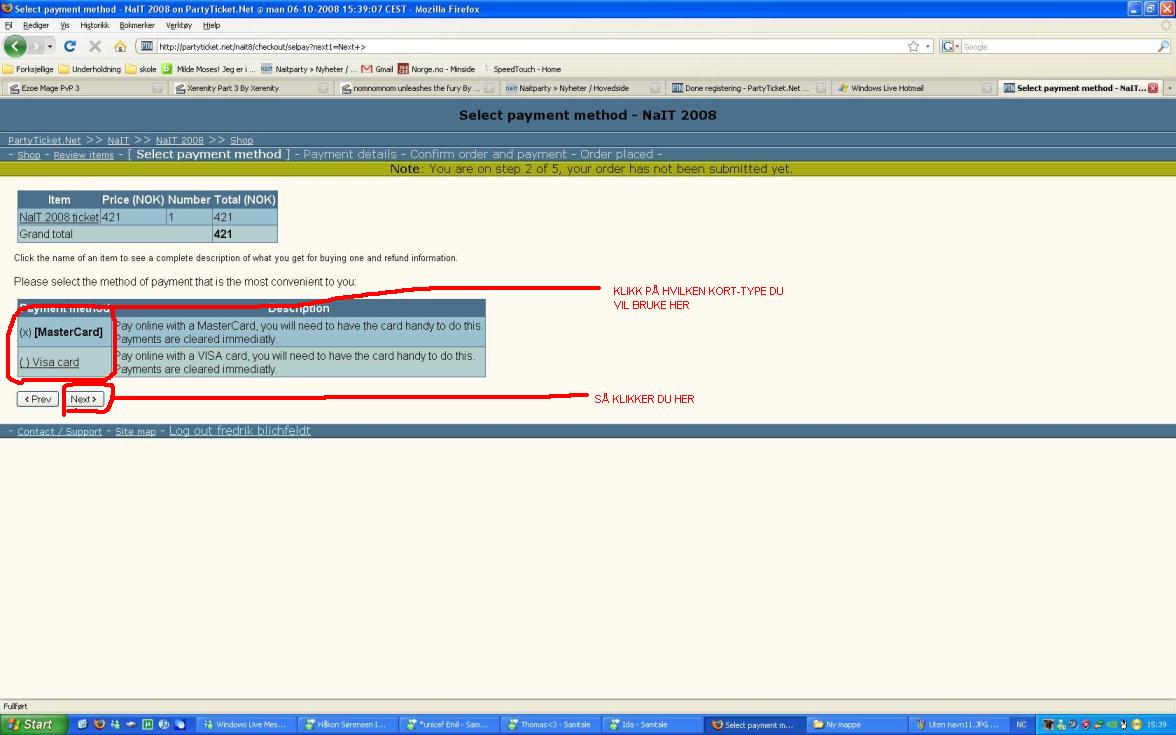Open Windows Live Messenger from the taskbar
The width and height of the screenshot is (1176, 735).
tap(244, 724)
